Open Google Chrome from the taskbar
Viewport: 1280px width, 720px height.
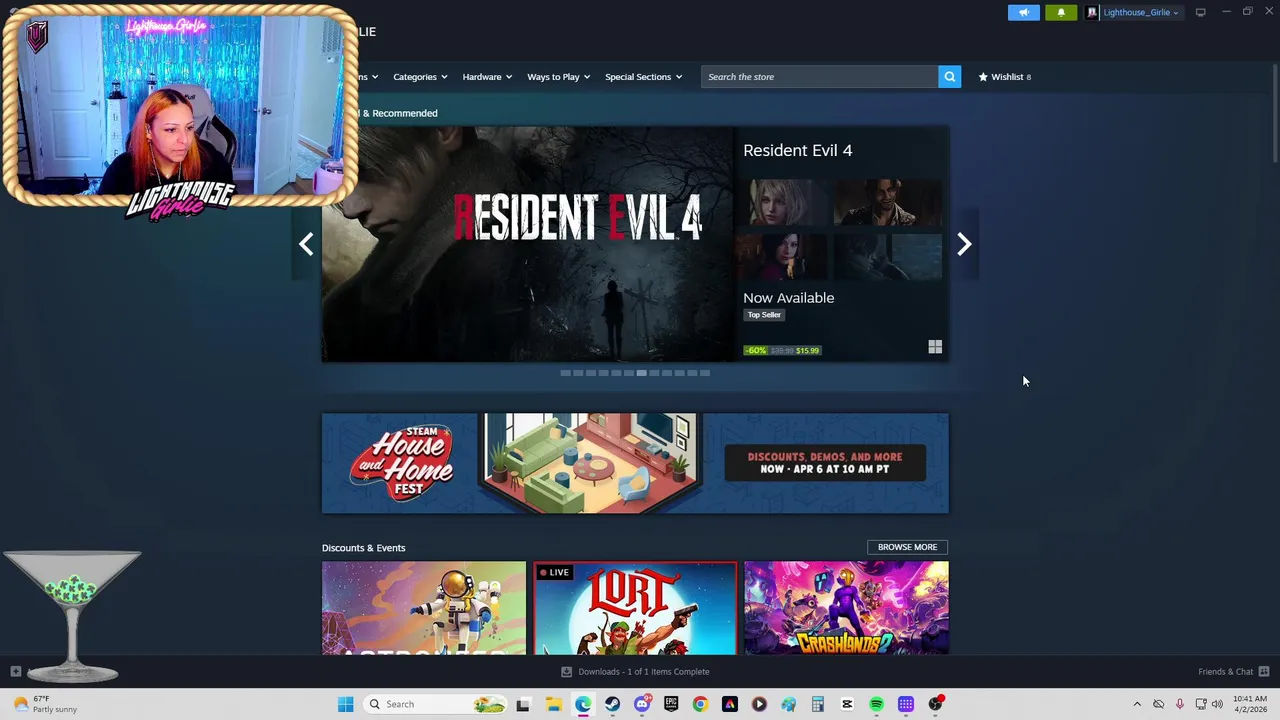[x=700, y=704]
